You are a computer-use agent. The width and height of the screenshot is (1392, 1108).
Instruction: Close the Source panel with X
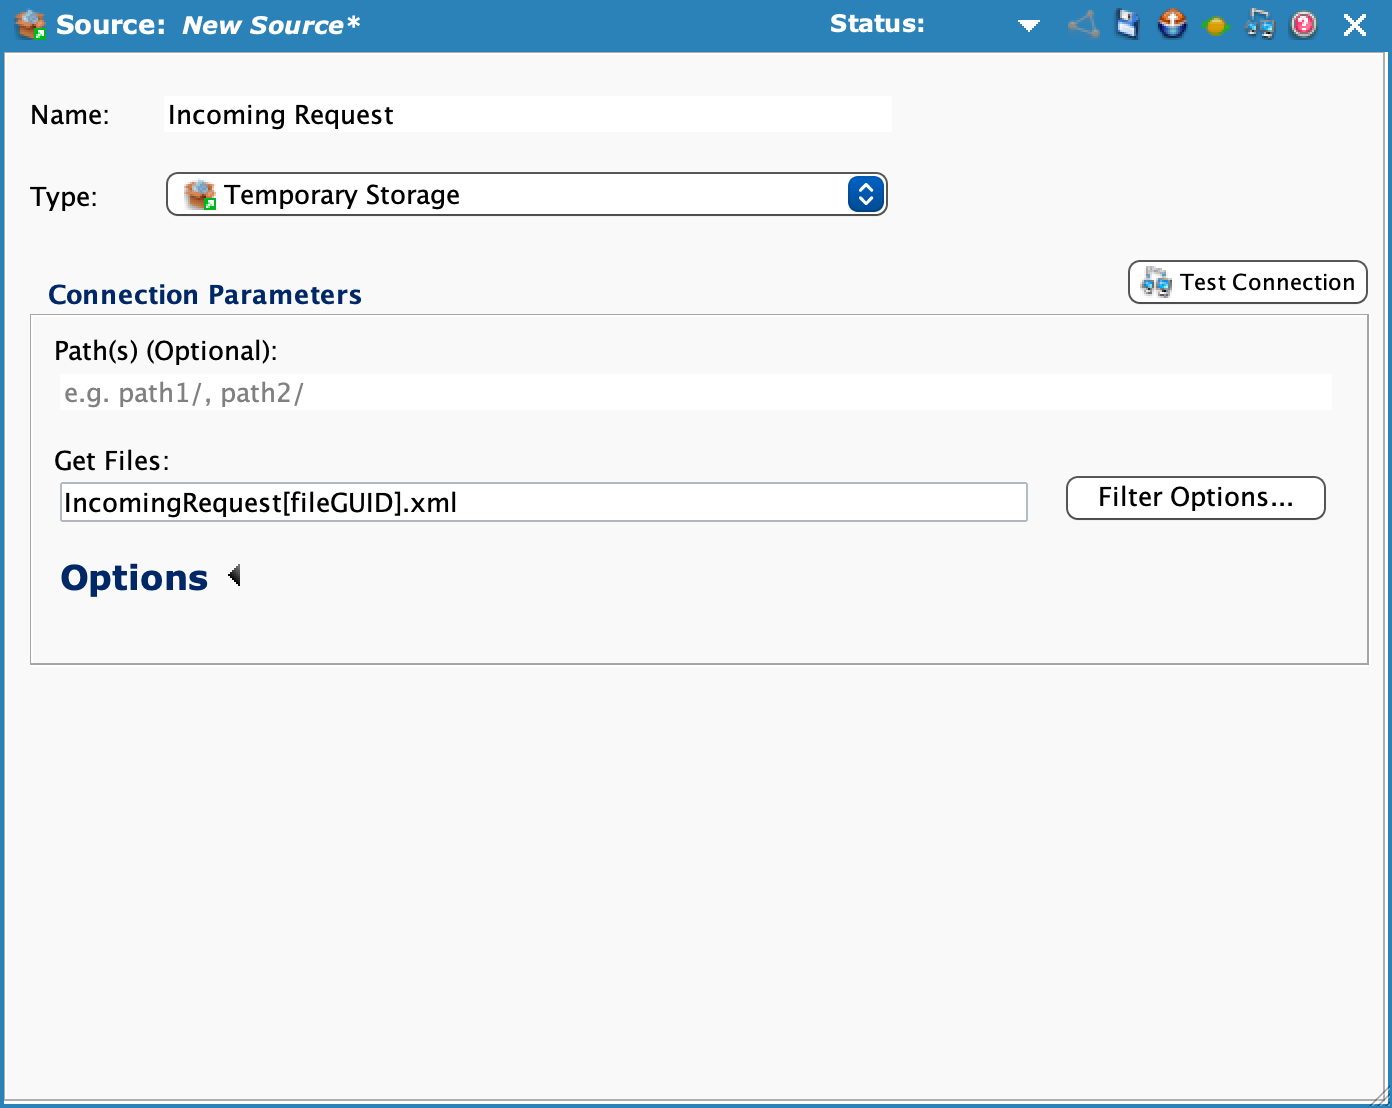1355,25
